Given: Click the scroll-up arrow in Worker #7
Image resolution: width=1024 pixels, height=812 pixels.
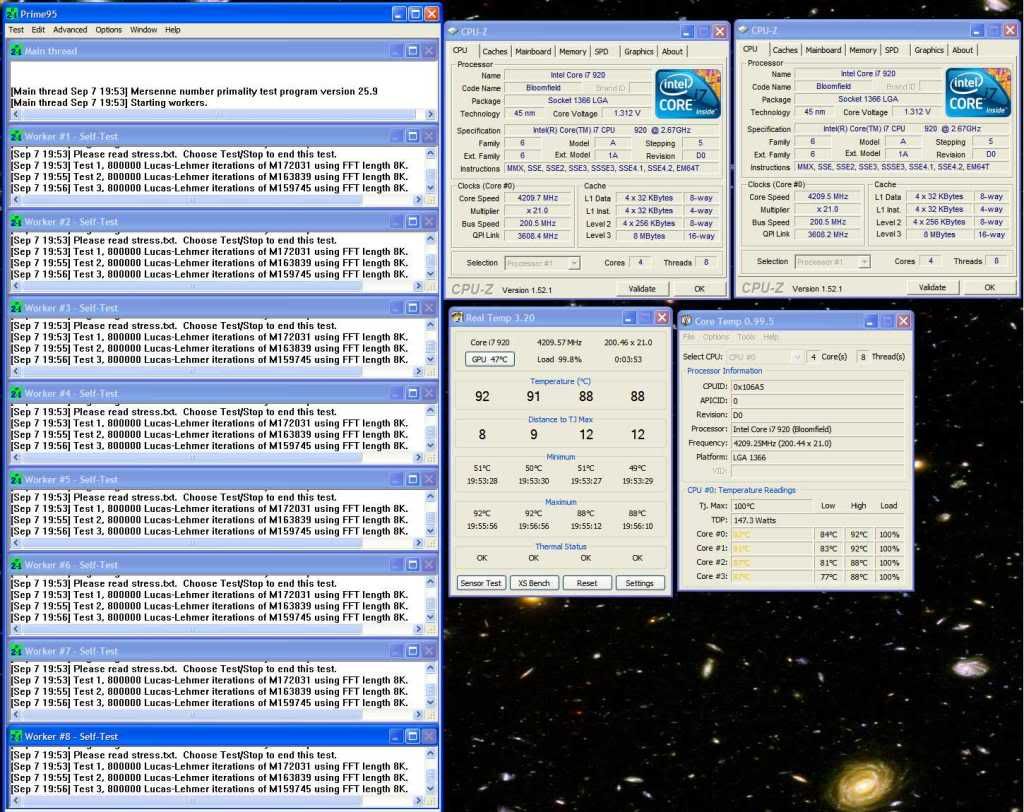Looking at the screenshot, I should coord(430,669).
